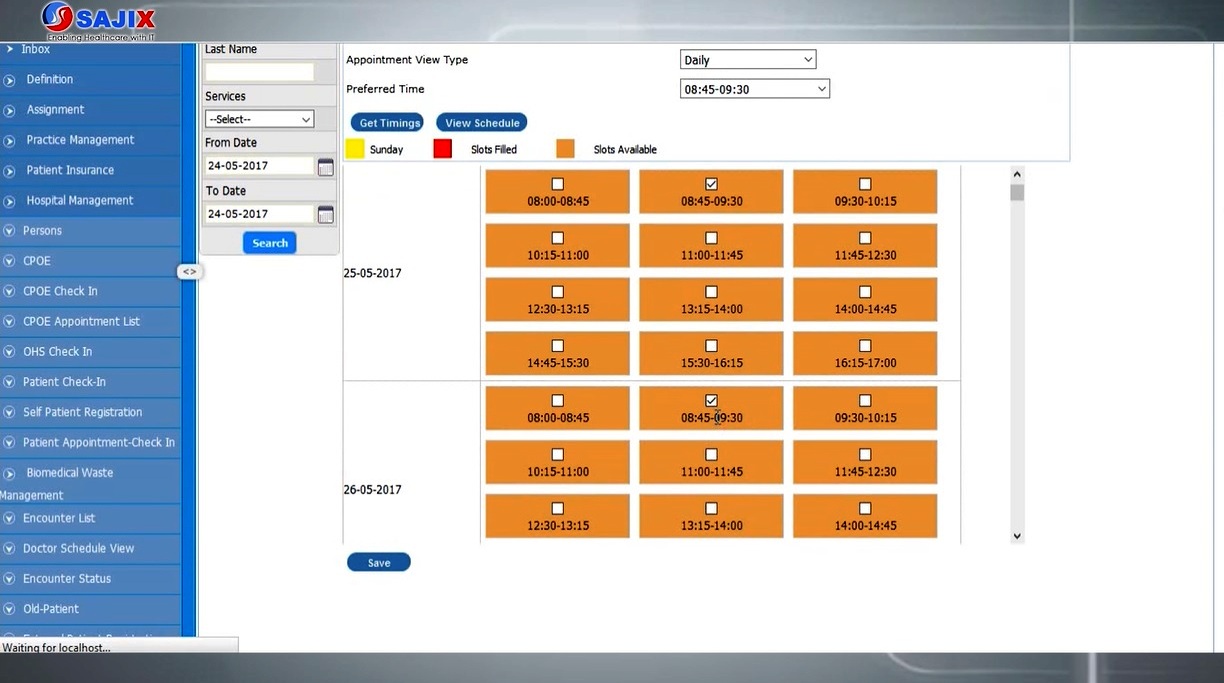Check the 16:15-17:00 slot checkbox

865,346
